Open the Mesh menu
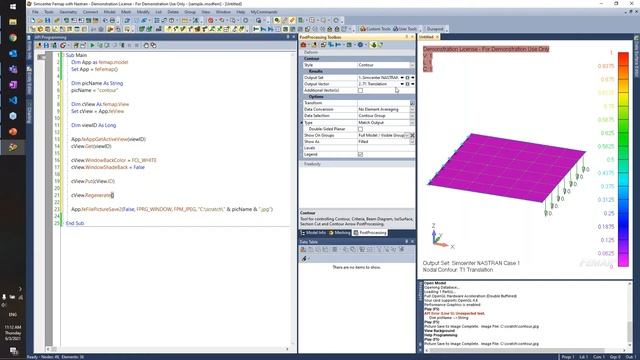 126,12
